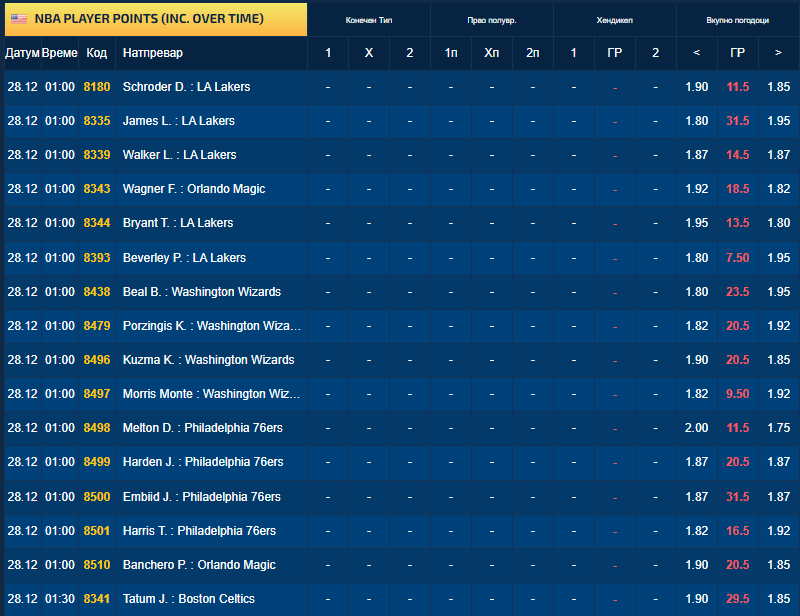The image size is (800, 616).
Task: Click the 9.50 points line for Morris Monte
Action: (x=738, y=394)
